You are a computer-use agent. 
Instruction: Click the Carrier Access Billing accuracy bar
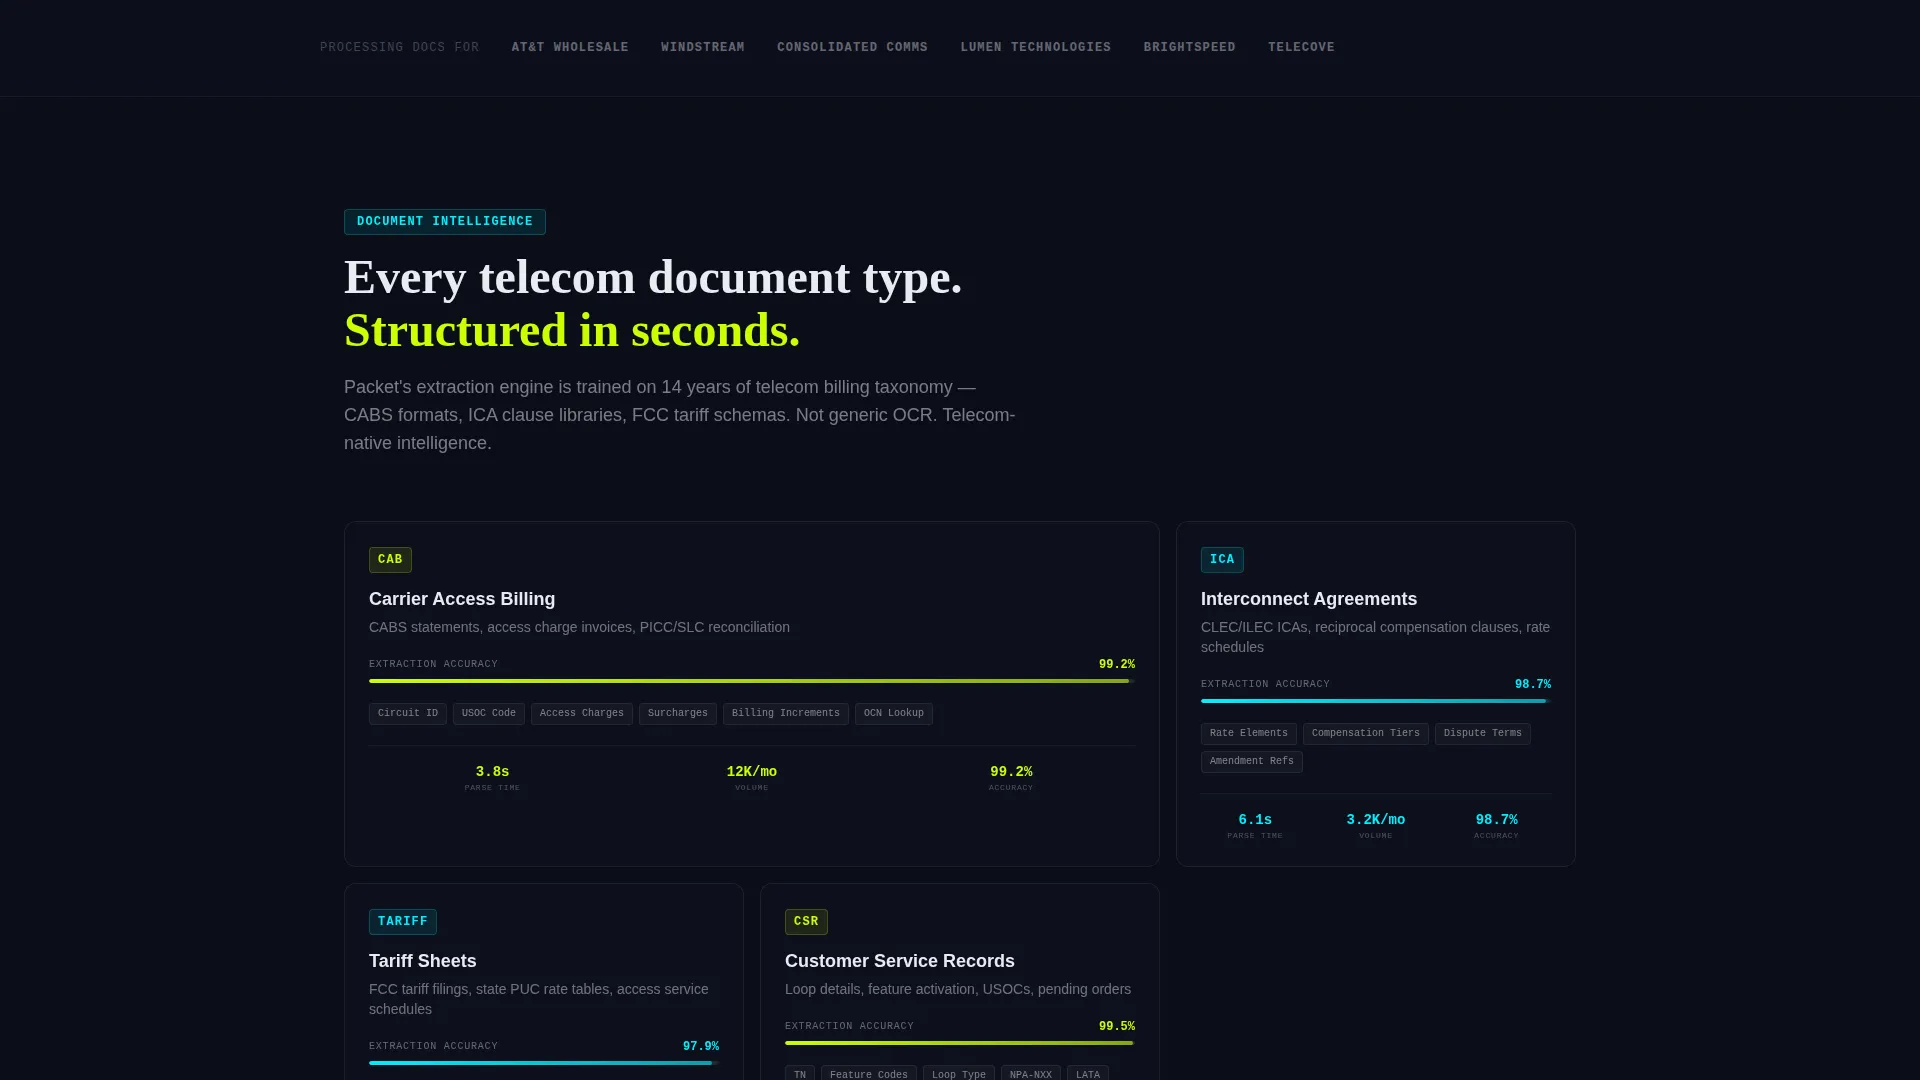(x=752, y=681)
